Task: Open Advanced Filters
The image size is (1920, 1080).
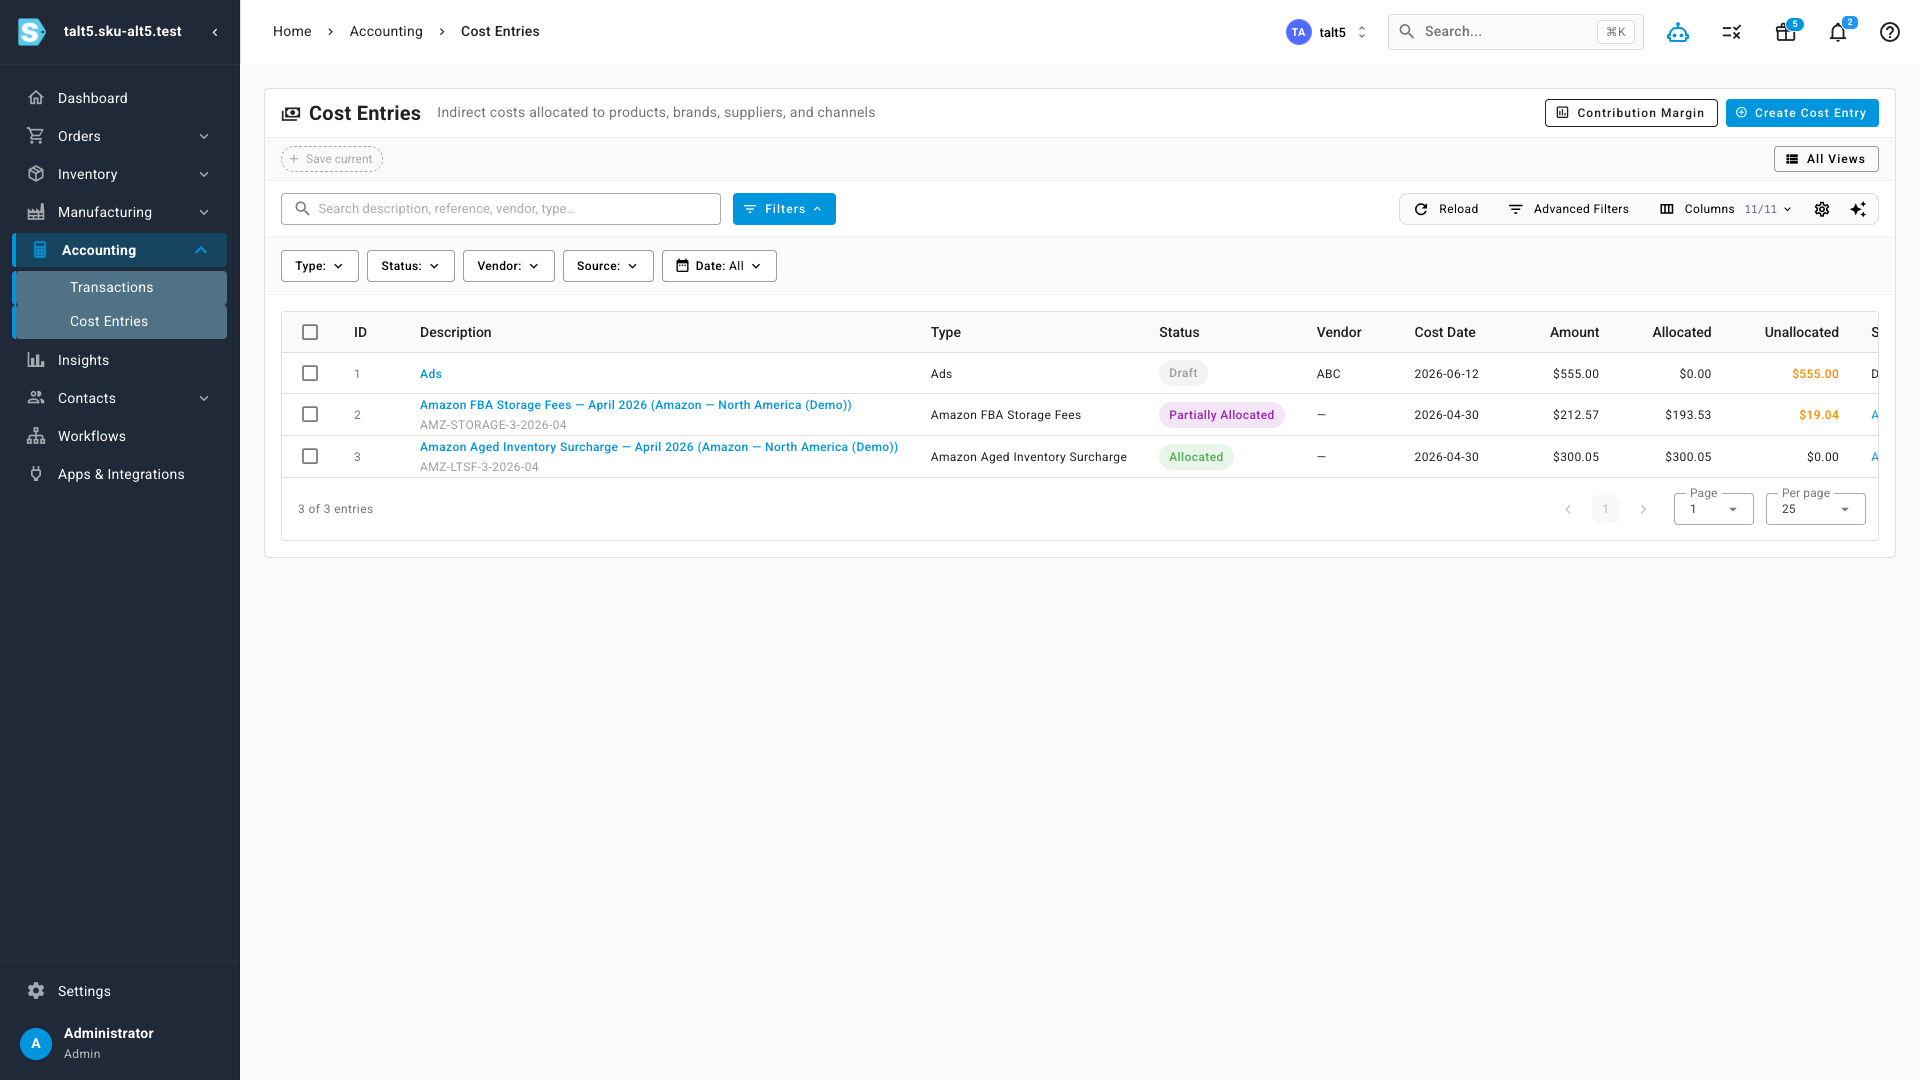Action: pos(1568,209)
